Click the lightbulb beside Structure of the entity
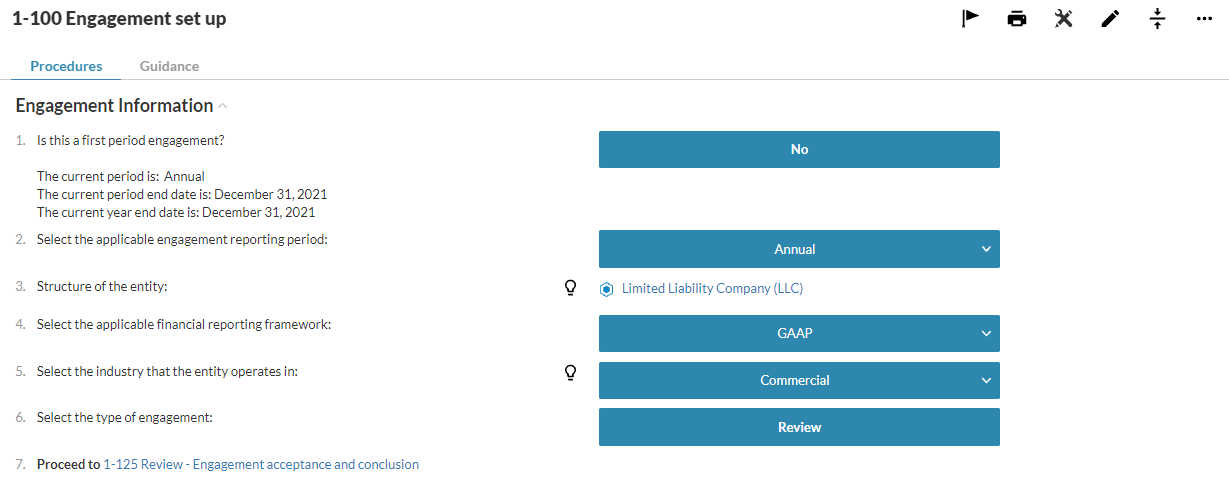The width and height of the screenshot is (1229, 477). click(x=571, y=288)
